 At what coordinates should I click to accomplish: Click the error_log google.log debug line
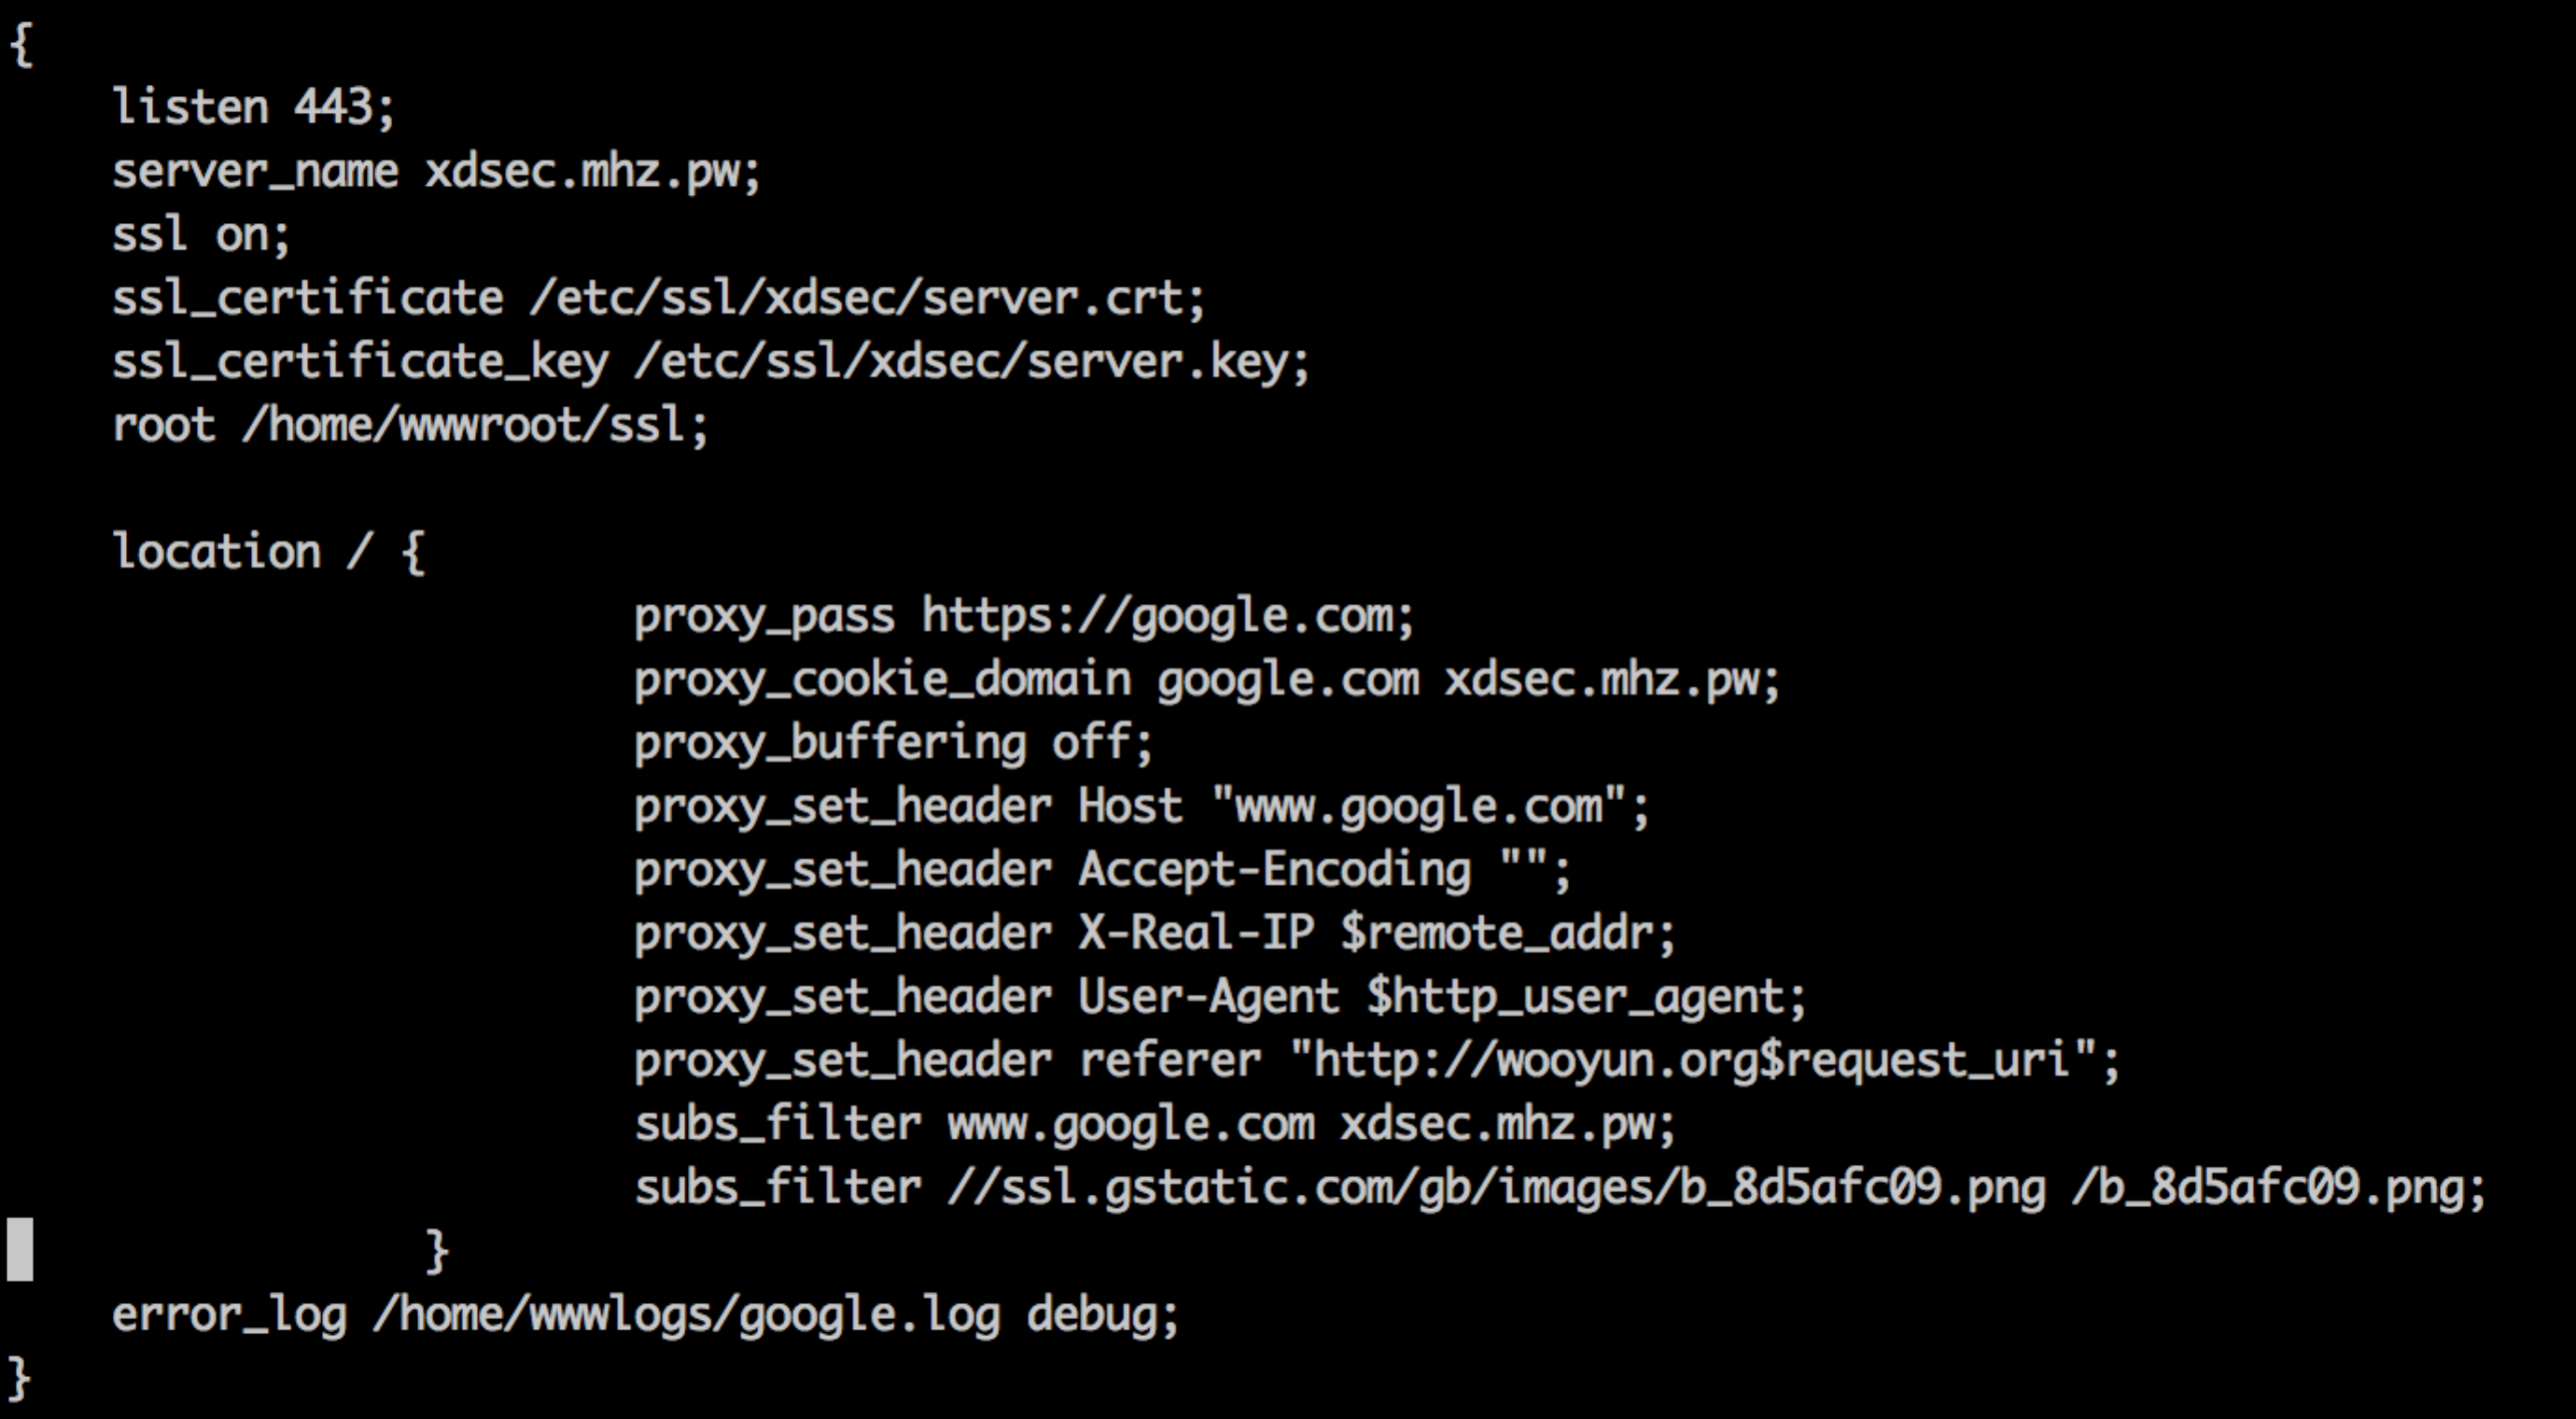[646, 1315]
